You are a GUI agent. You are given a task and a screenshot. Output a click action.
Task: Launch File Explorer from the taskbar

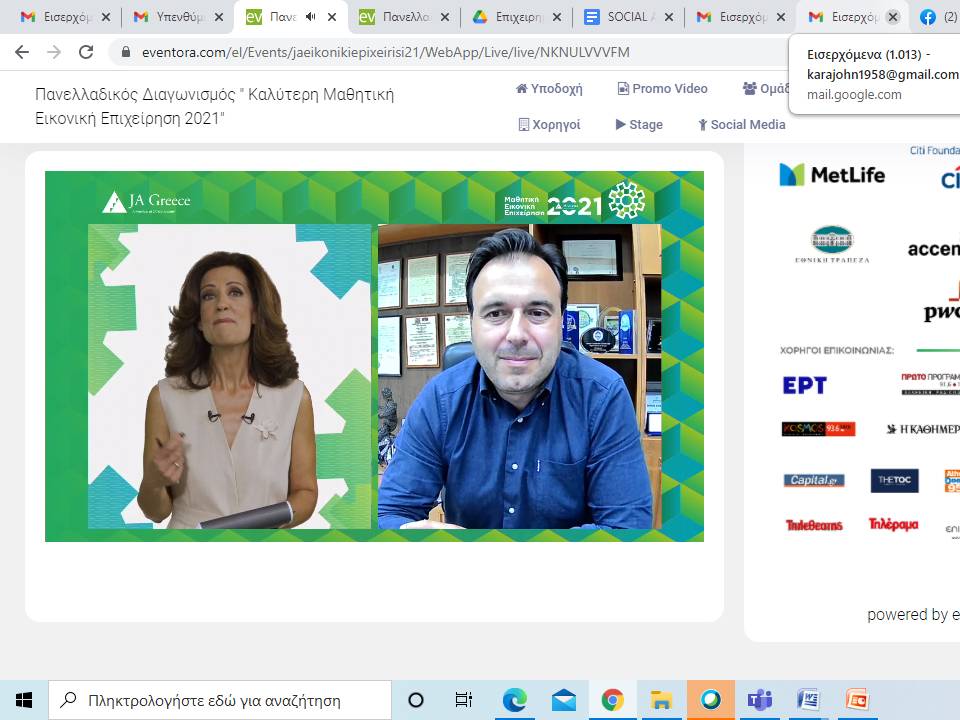click(661, 700)
